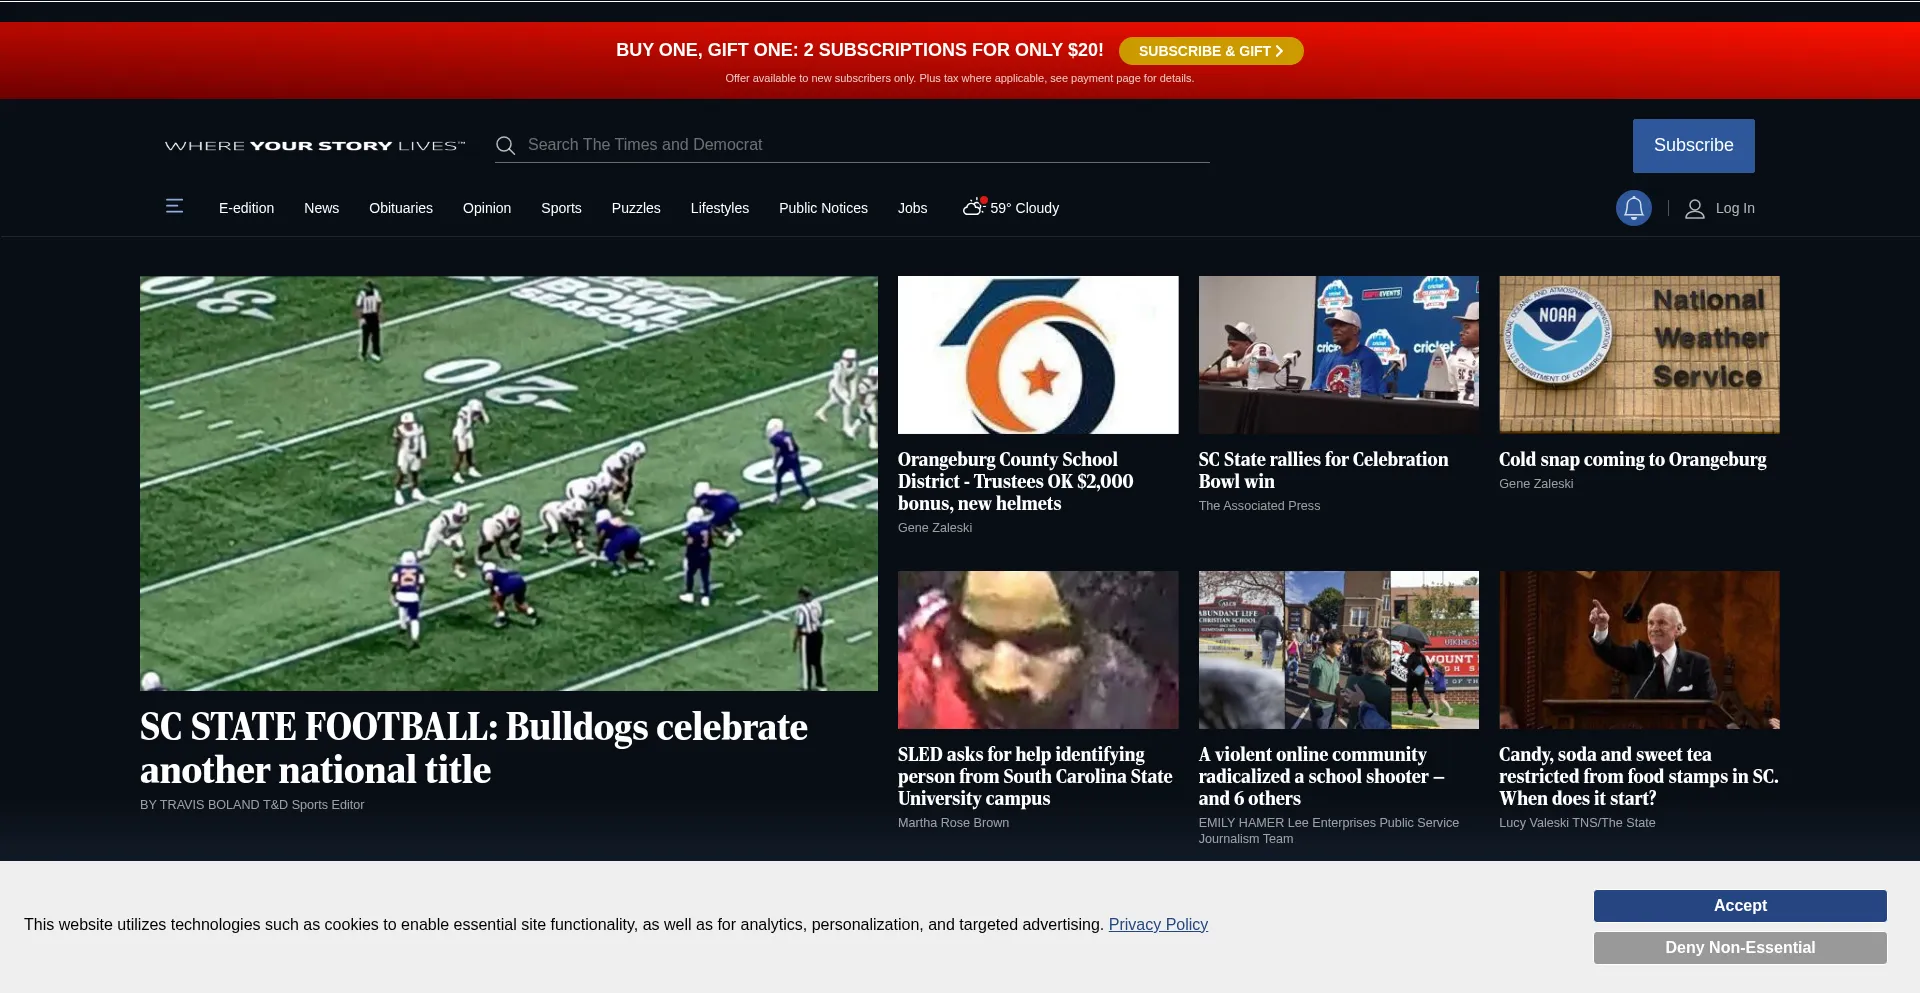Open the Candy, soda and sweet tea article
Viewport: 1920px width, 993px height.
[1637, 776]
